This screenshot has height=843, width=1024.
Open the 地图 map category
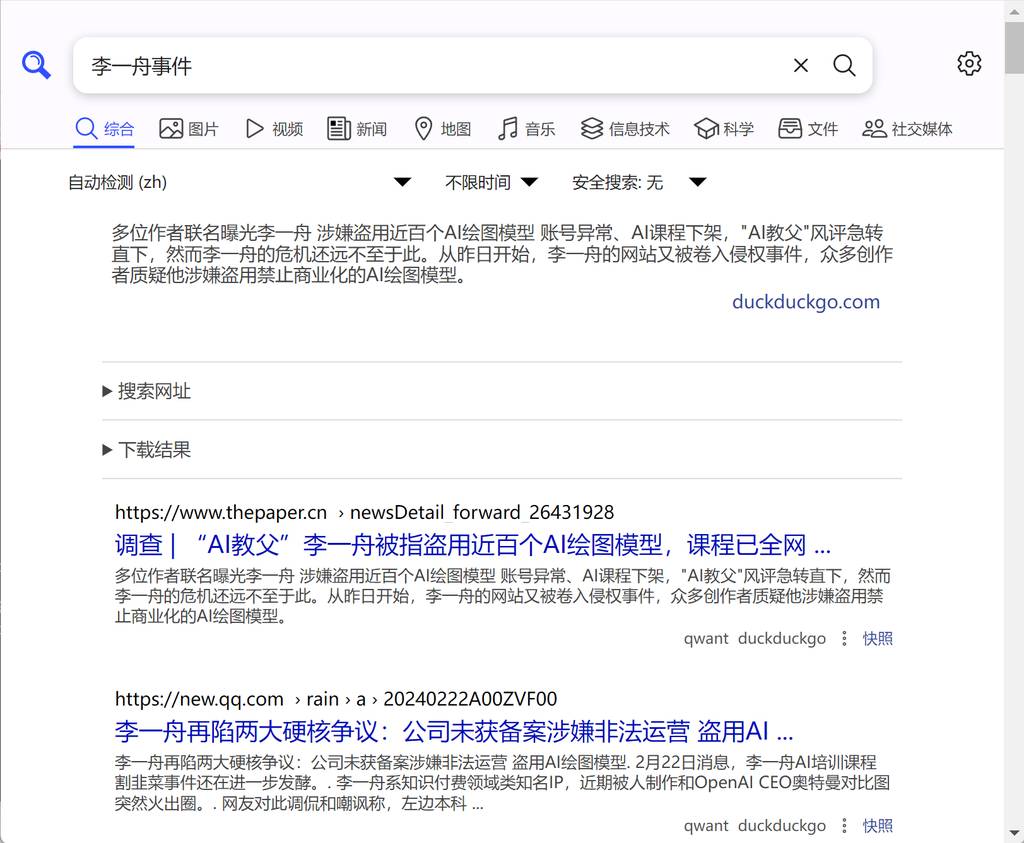(442, 129)
